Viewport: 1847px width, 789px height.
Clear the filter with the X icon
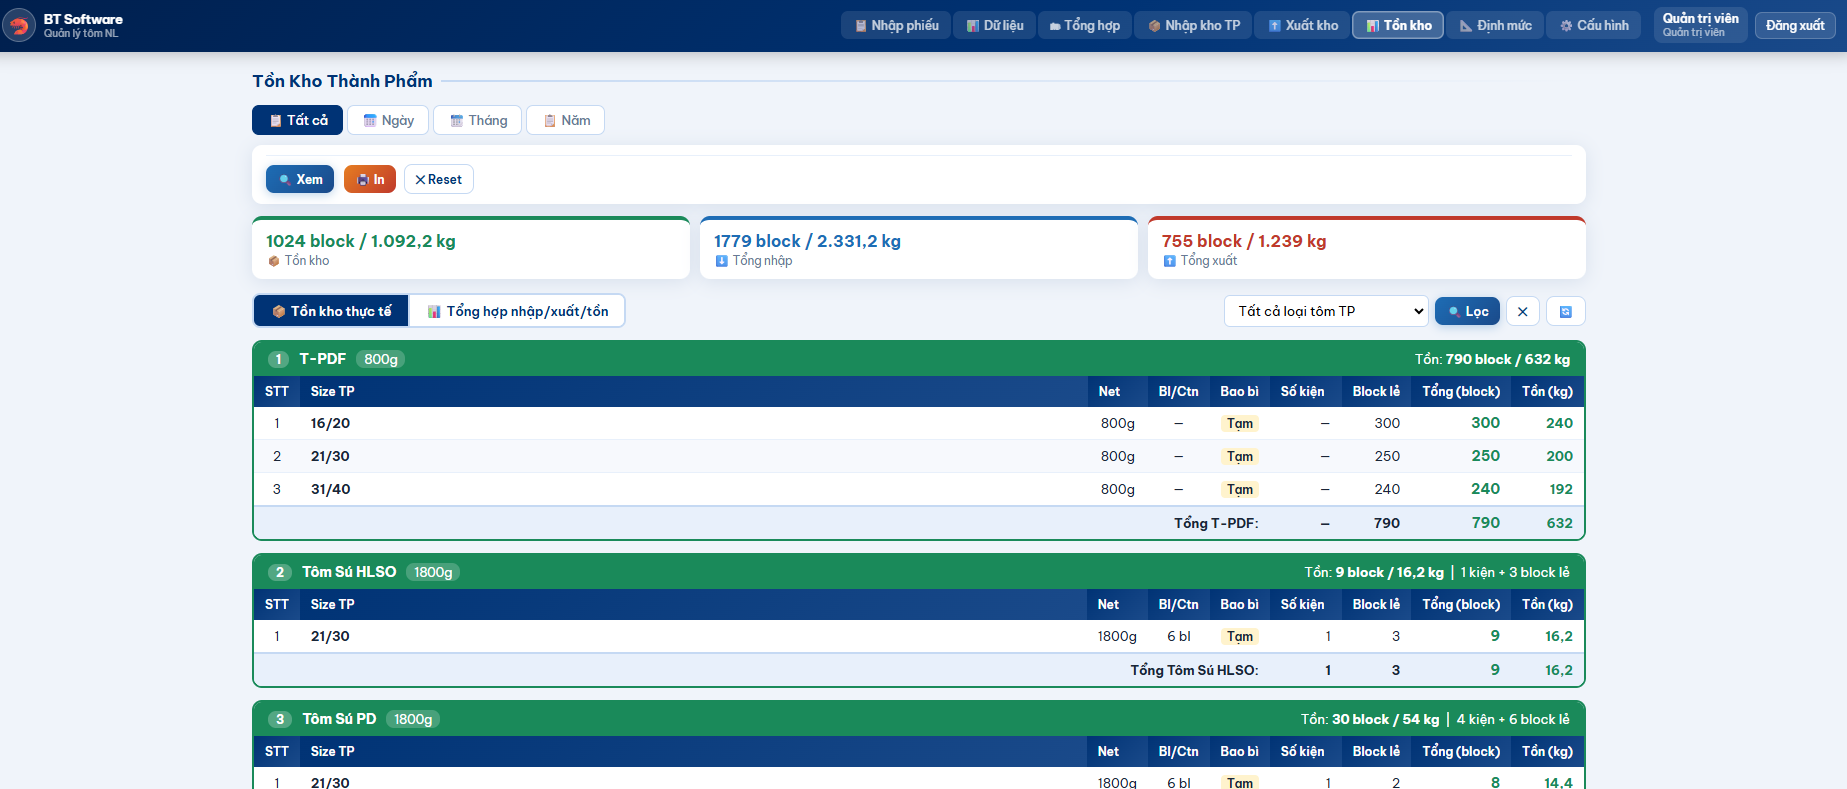(x=1522, y=312)
